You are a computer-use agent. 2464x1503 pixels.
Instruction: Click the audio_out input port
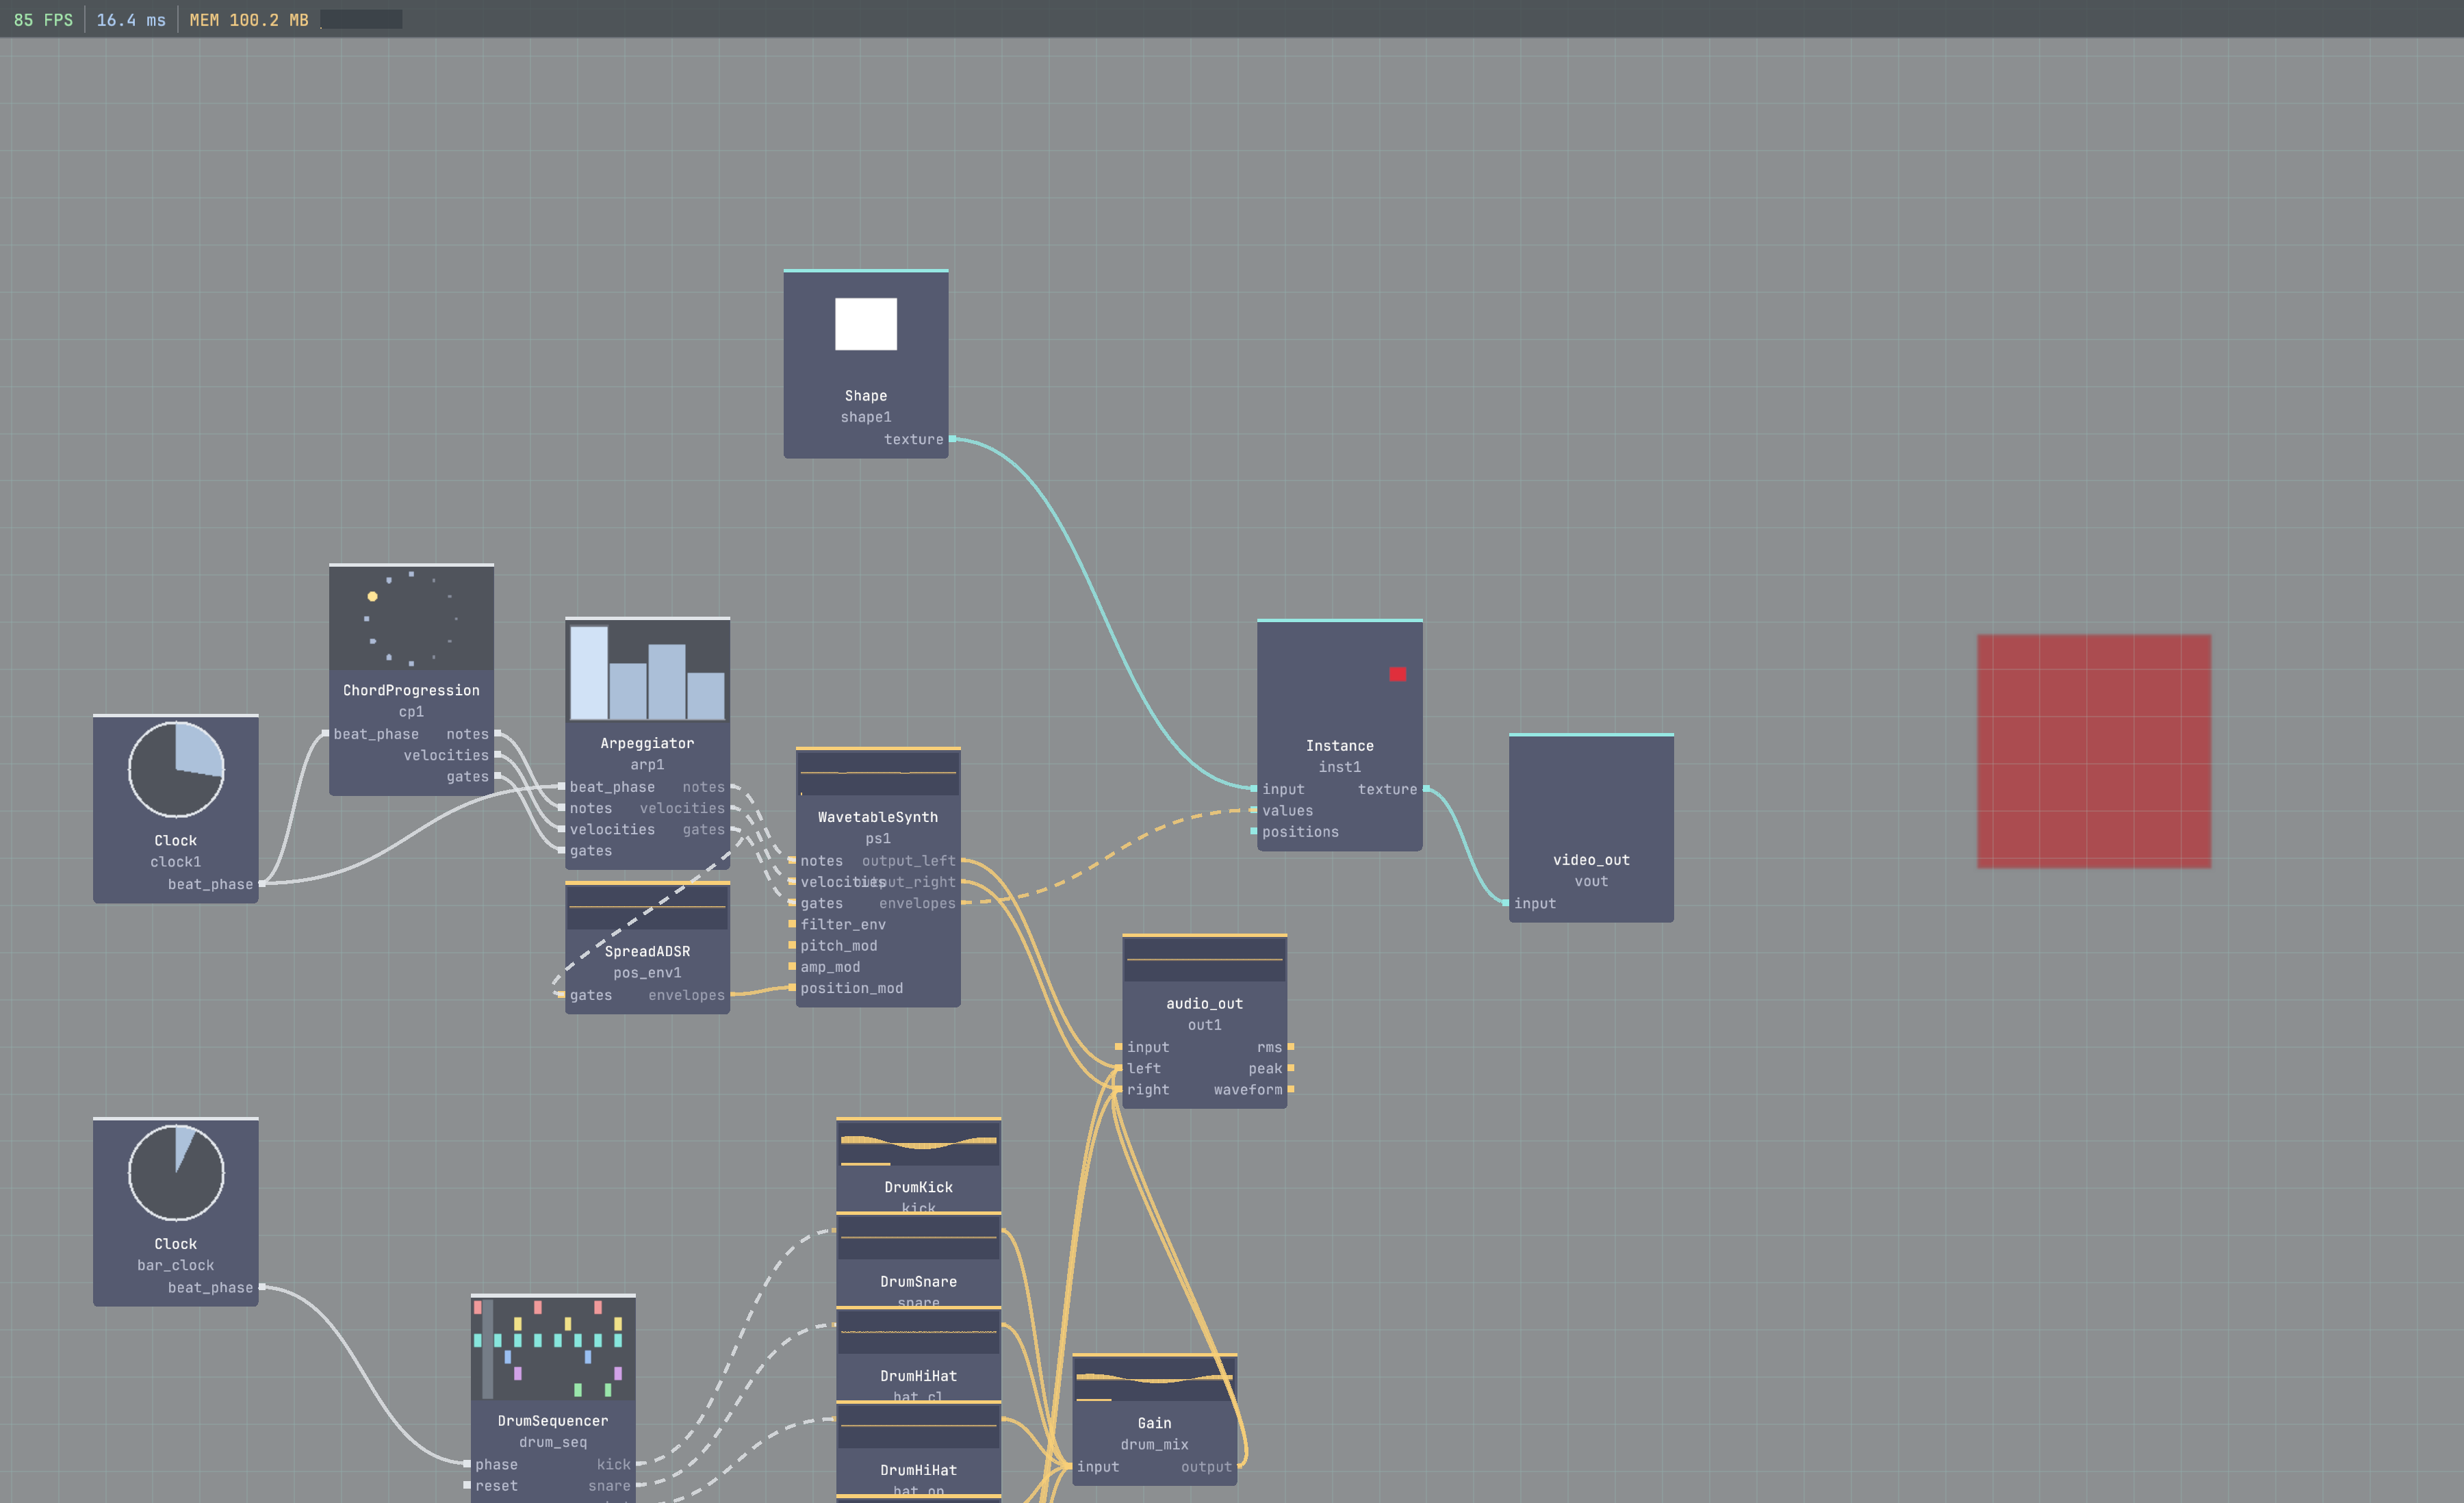coord(1118,1047)
